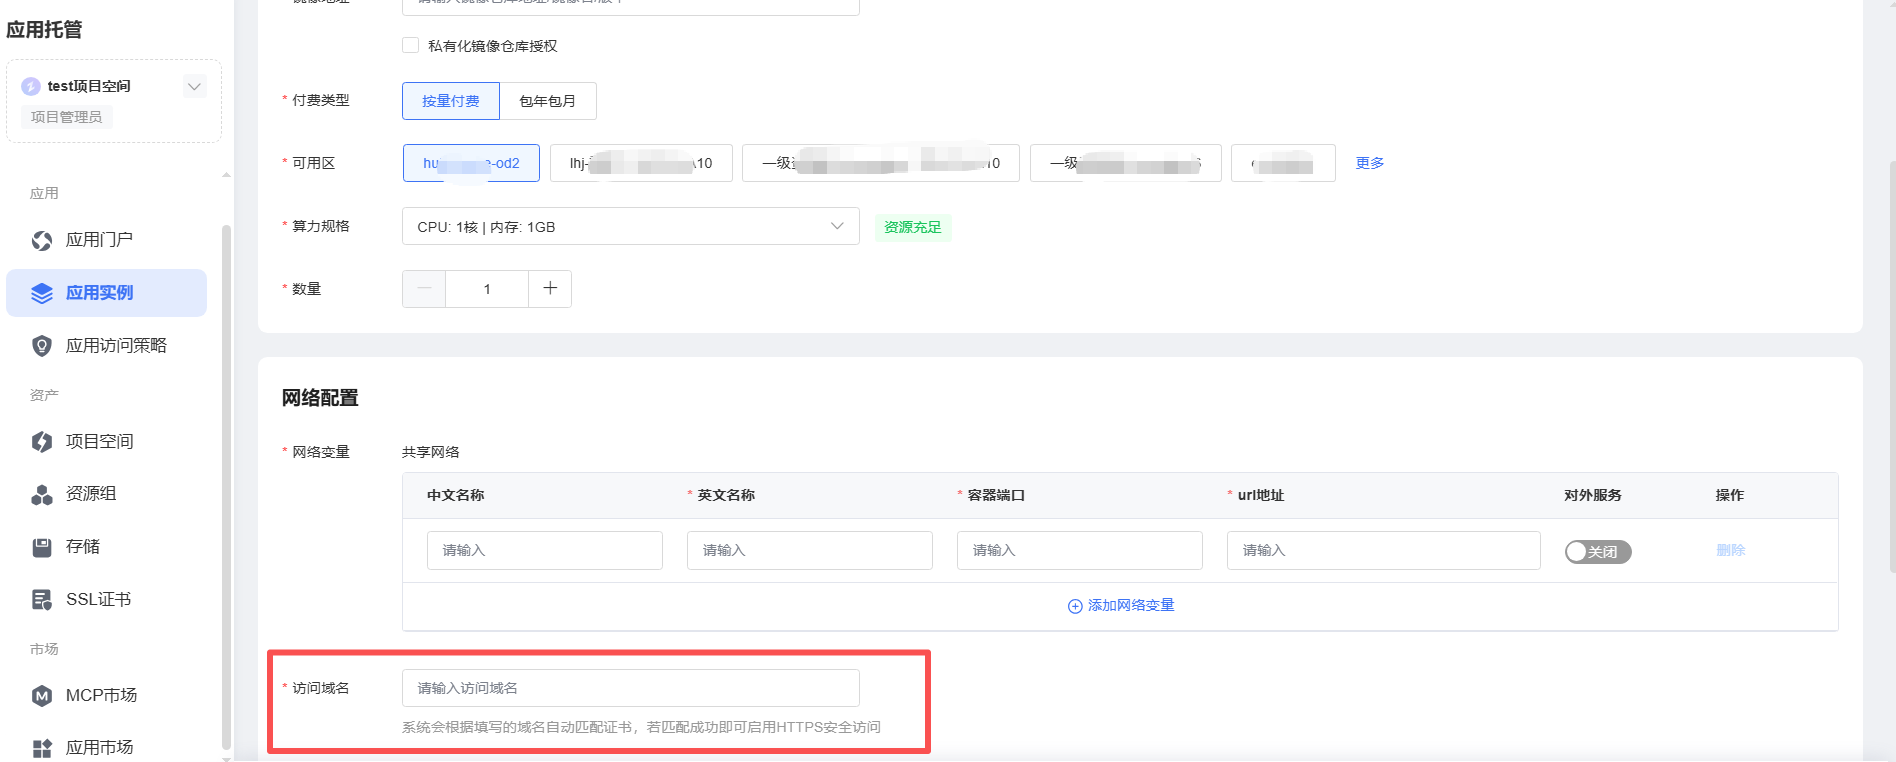Click the test项目空间 avatar icon
This screenshot has width=1896, height=762.
click(x=31, y=86)
